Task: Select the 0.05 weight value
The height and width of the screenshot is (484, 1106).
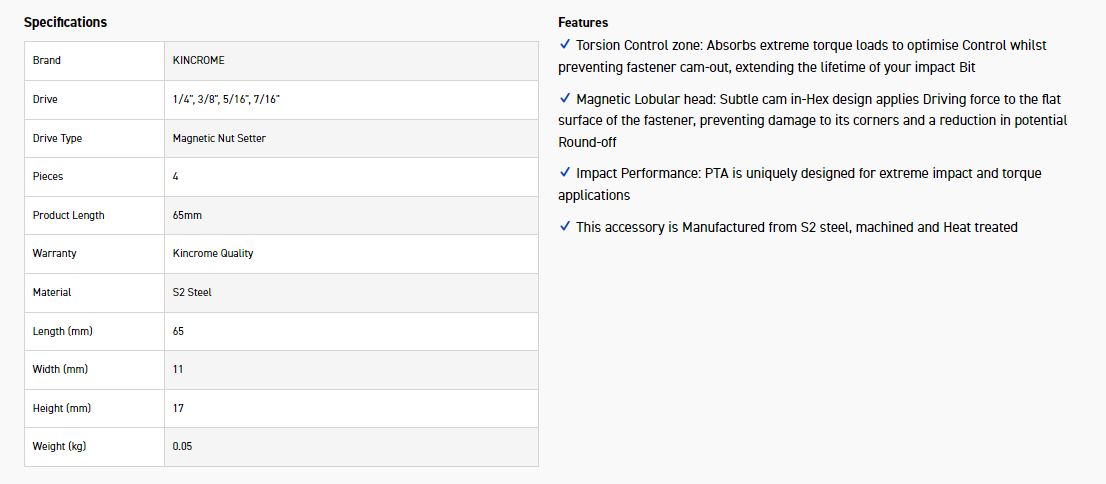Action: tap(182, 447)
